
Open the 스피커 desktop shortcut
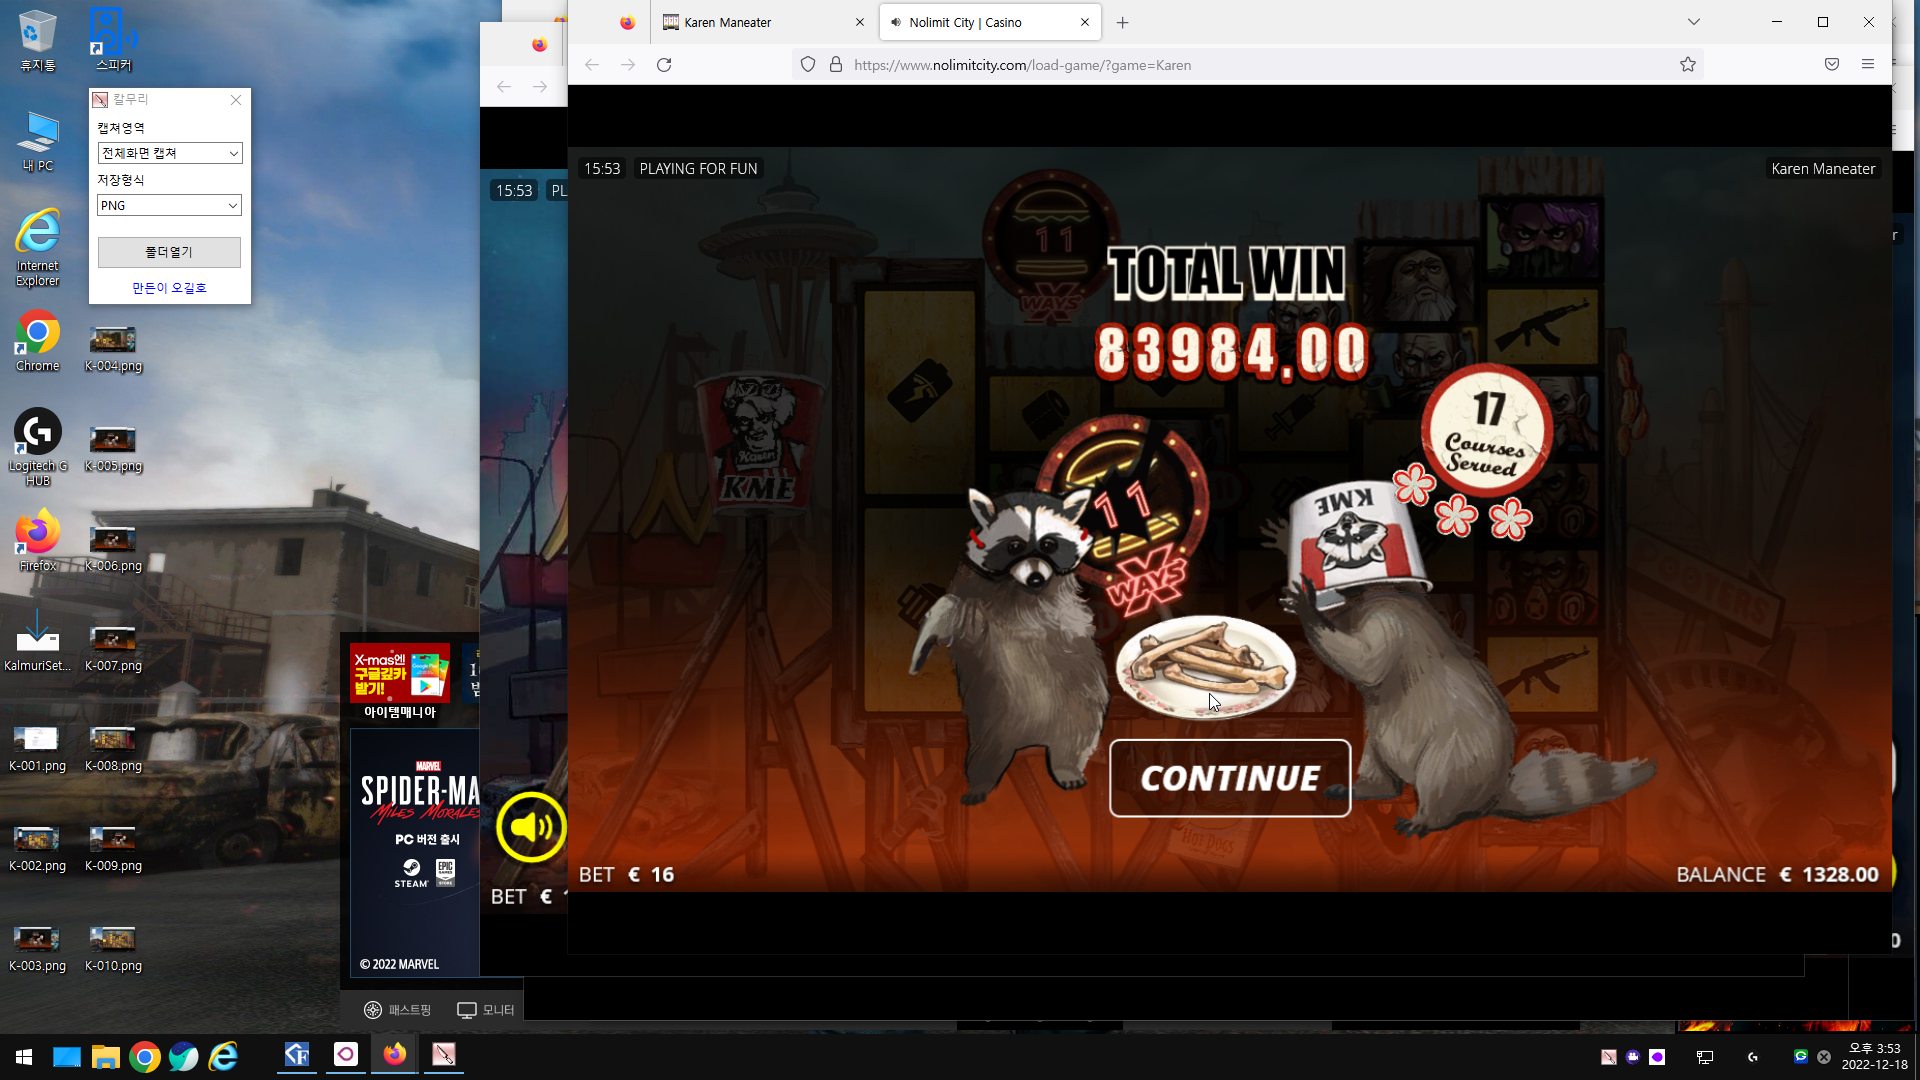pos(113,40)
